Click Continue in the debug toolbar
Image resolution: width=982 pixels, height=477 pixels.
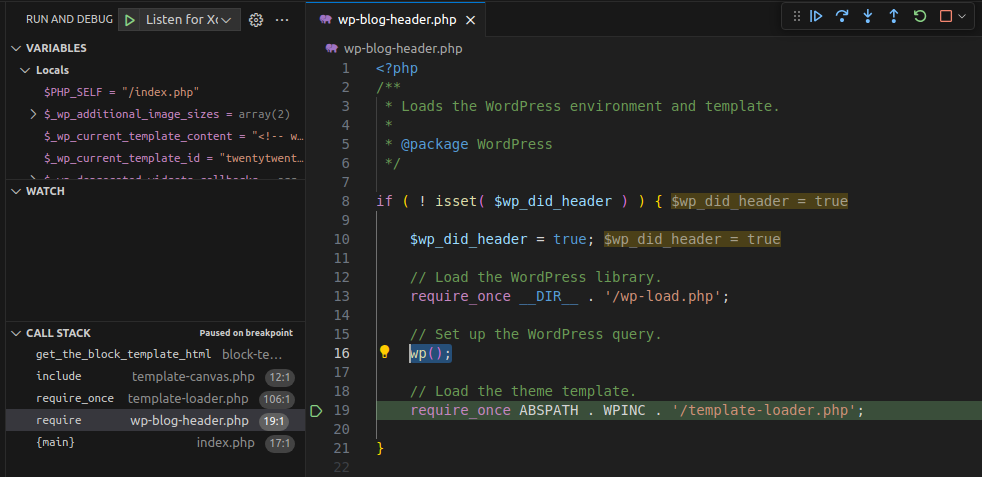[816, 17]
